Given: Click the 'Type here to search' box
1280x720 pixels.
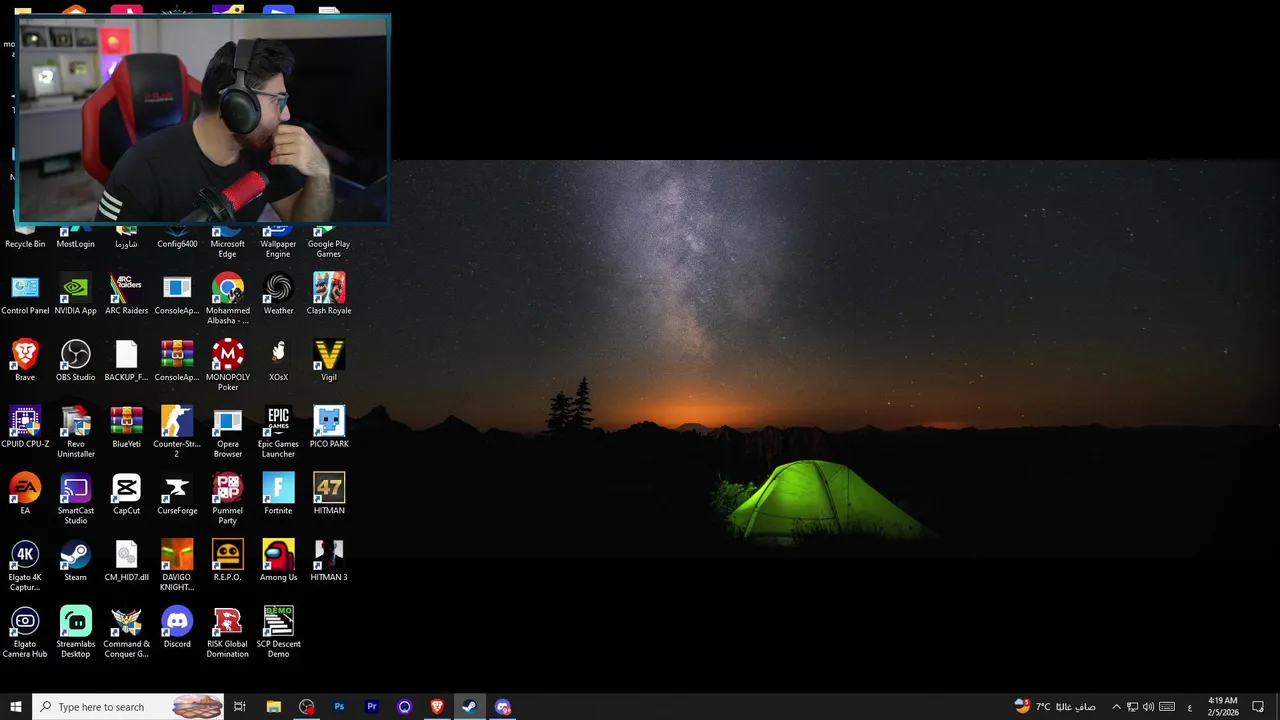Looking at the screenshot, I should click(128, 707).
